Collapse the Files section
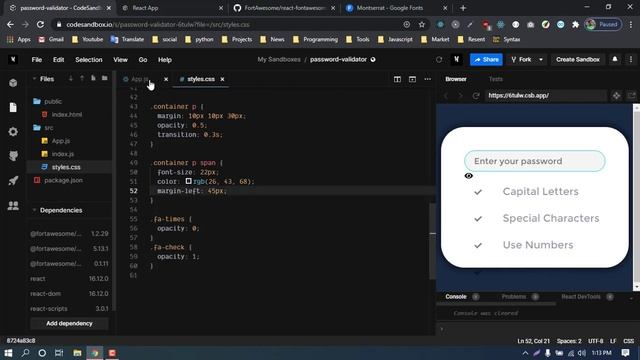 [x=34, y=78]
